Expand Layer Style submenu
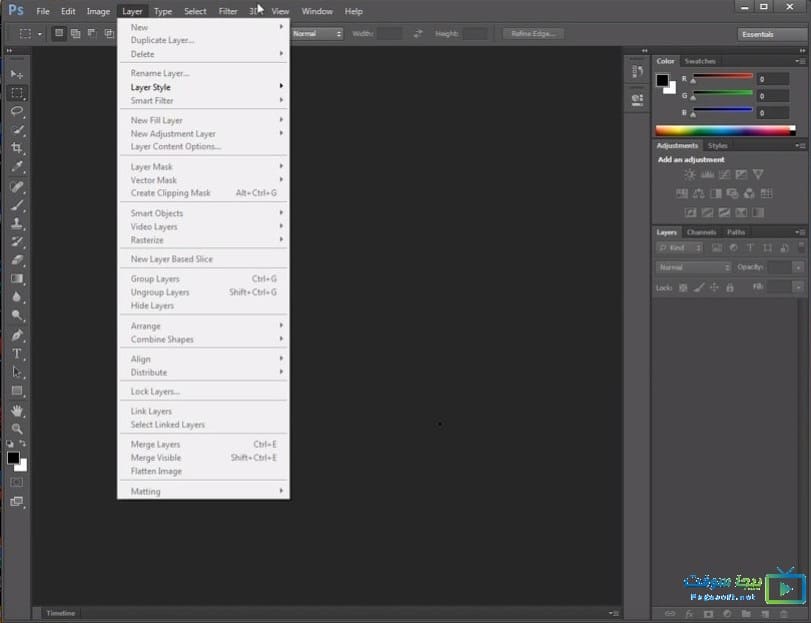Viewport: 811px width, 623px height. [x=203, y=87]
